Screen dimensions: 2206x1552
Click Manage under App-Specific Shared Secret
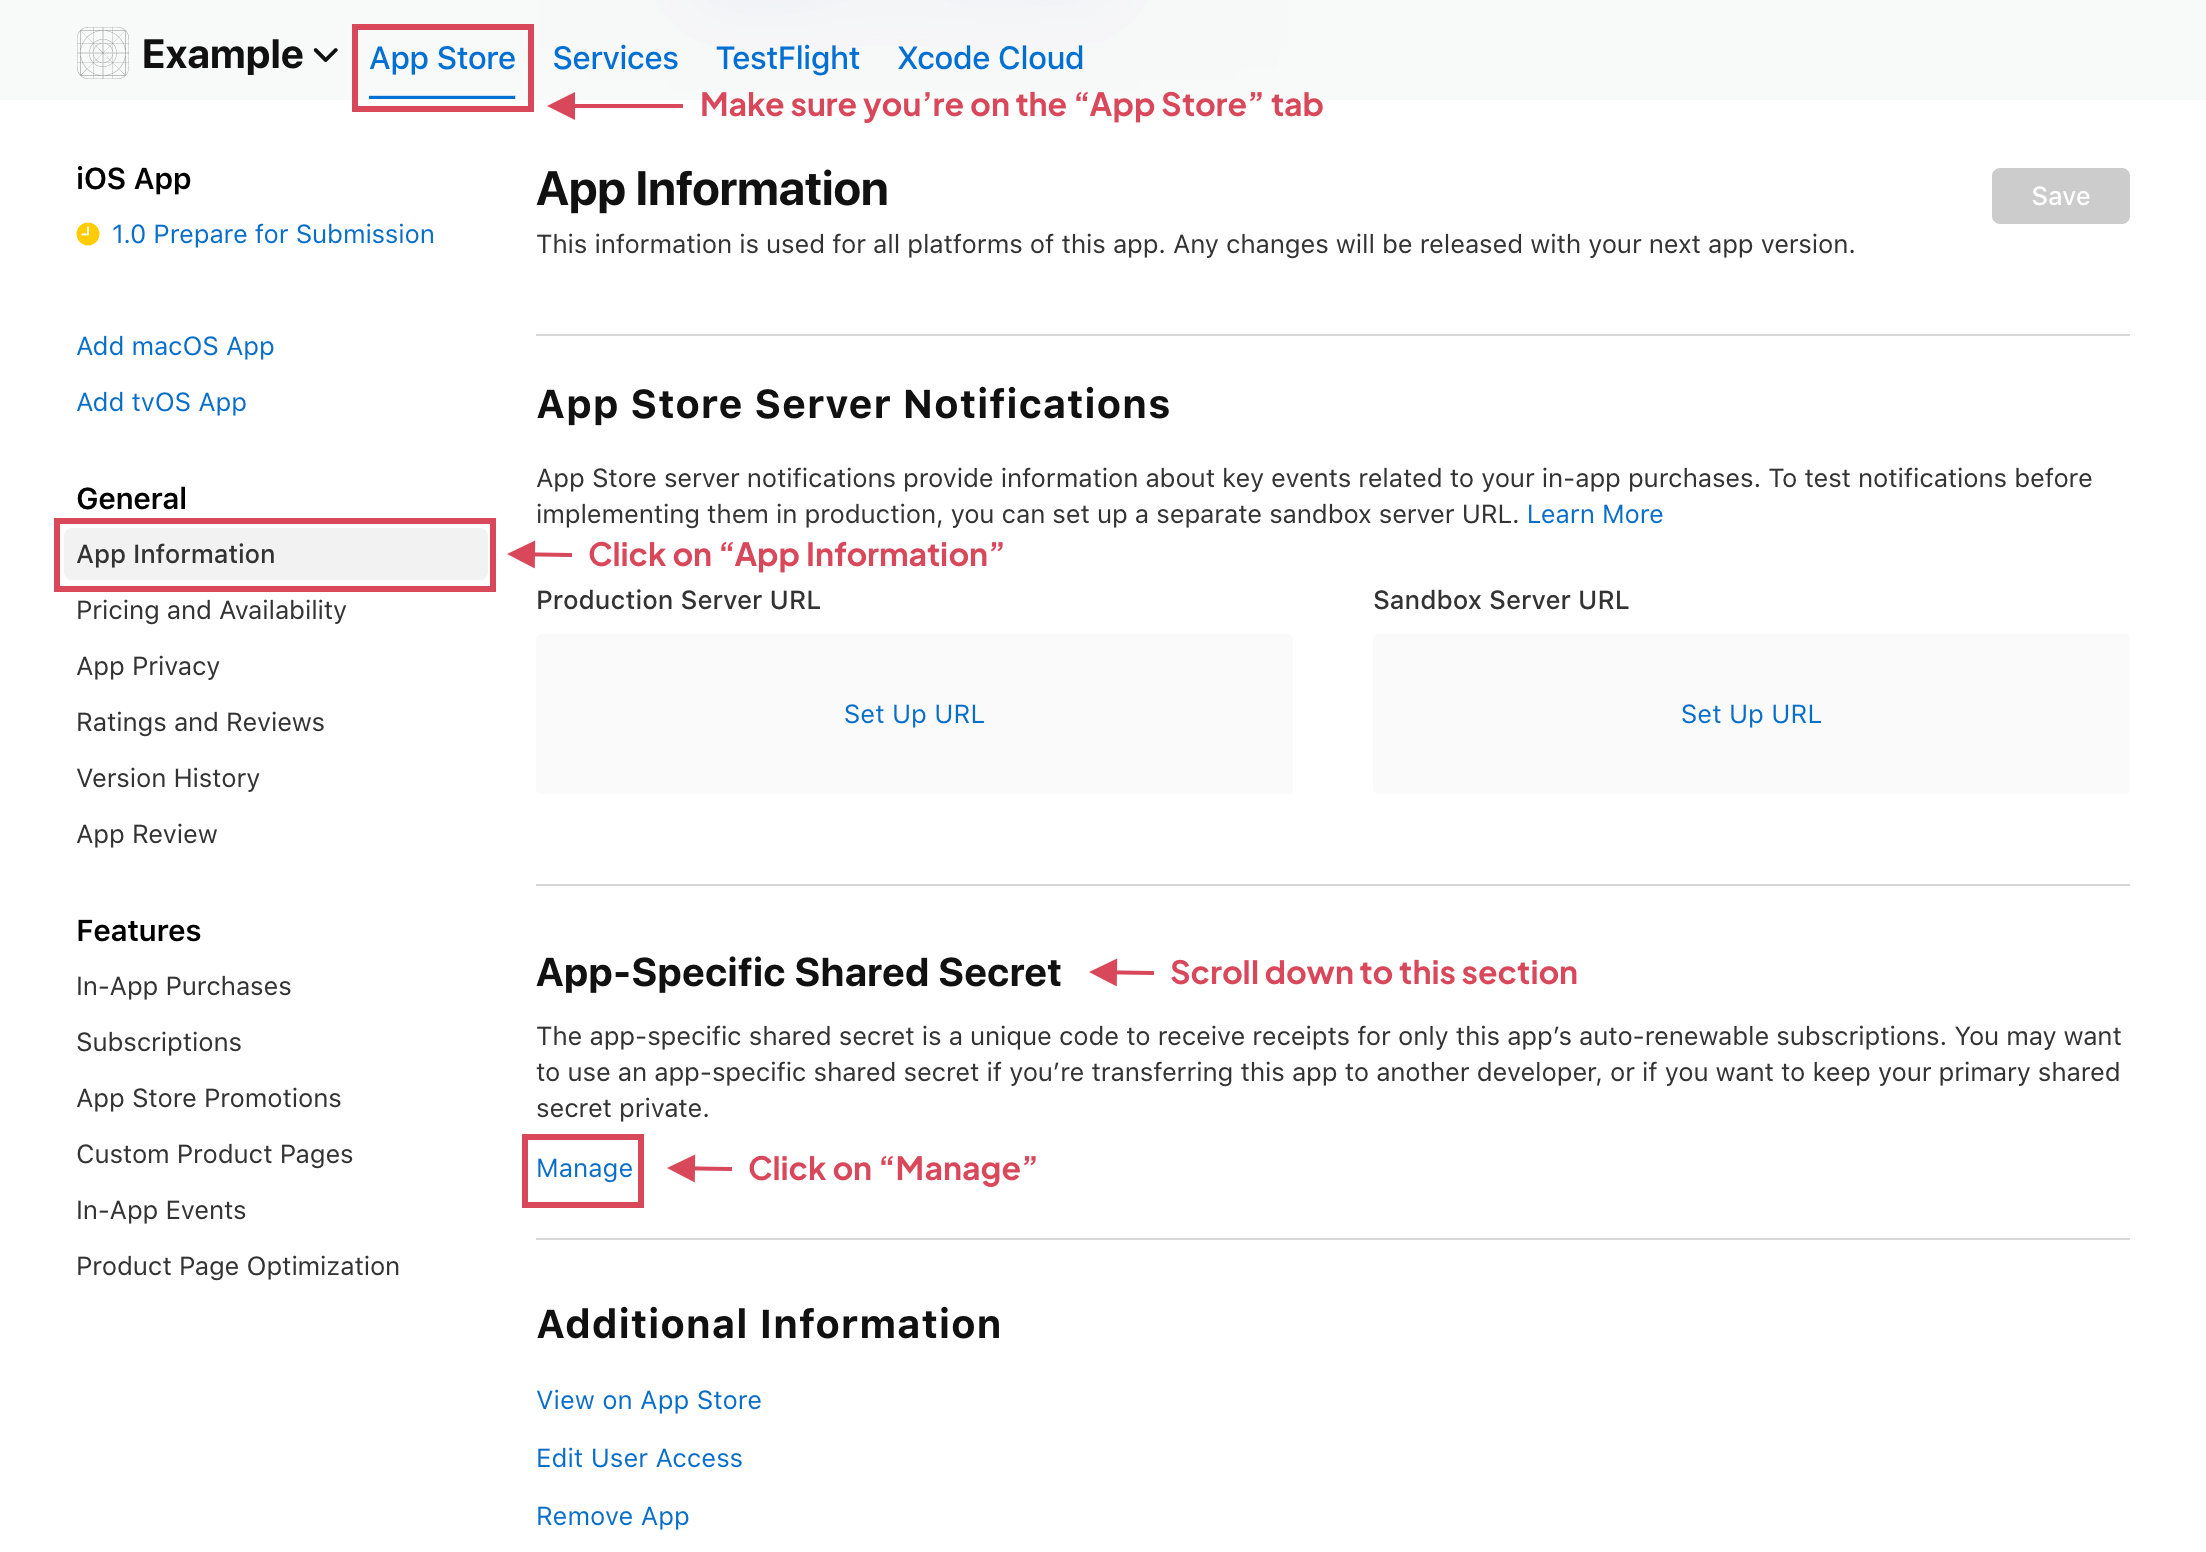point(584,1168)
